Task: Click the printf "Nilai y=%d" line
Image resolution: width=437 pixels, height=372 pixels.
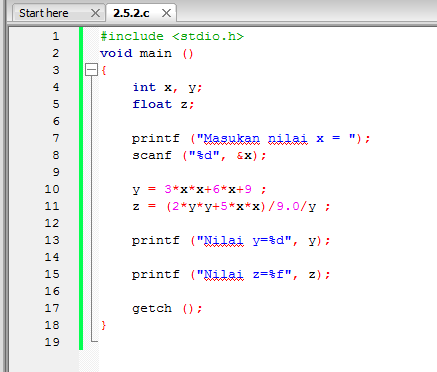Action: tap(231, 240)
